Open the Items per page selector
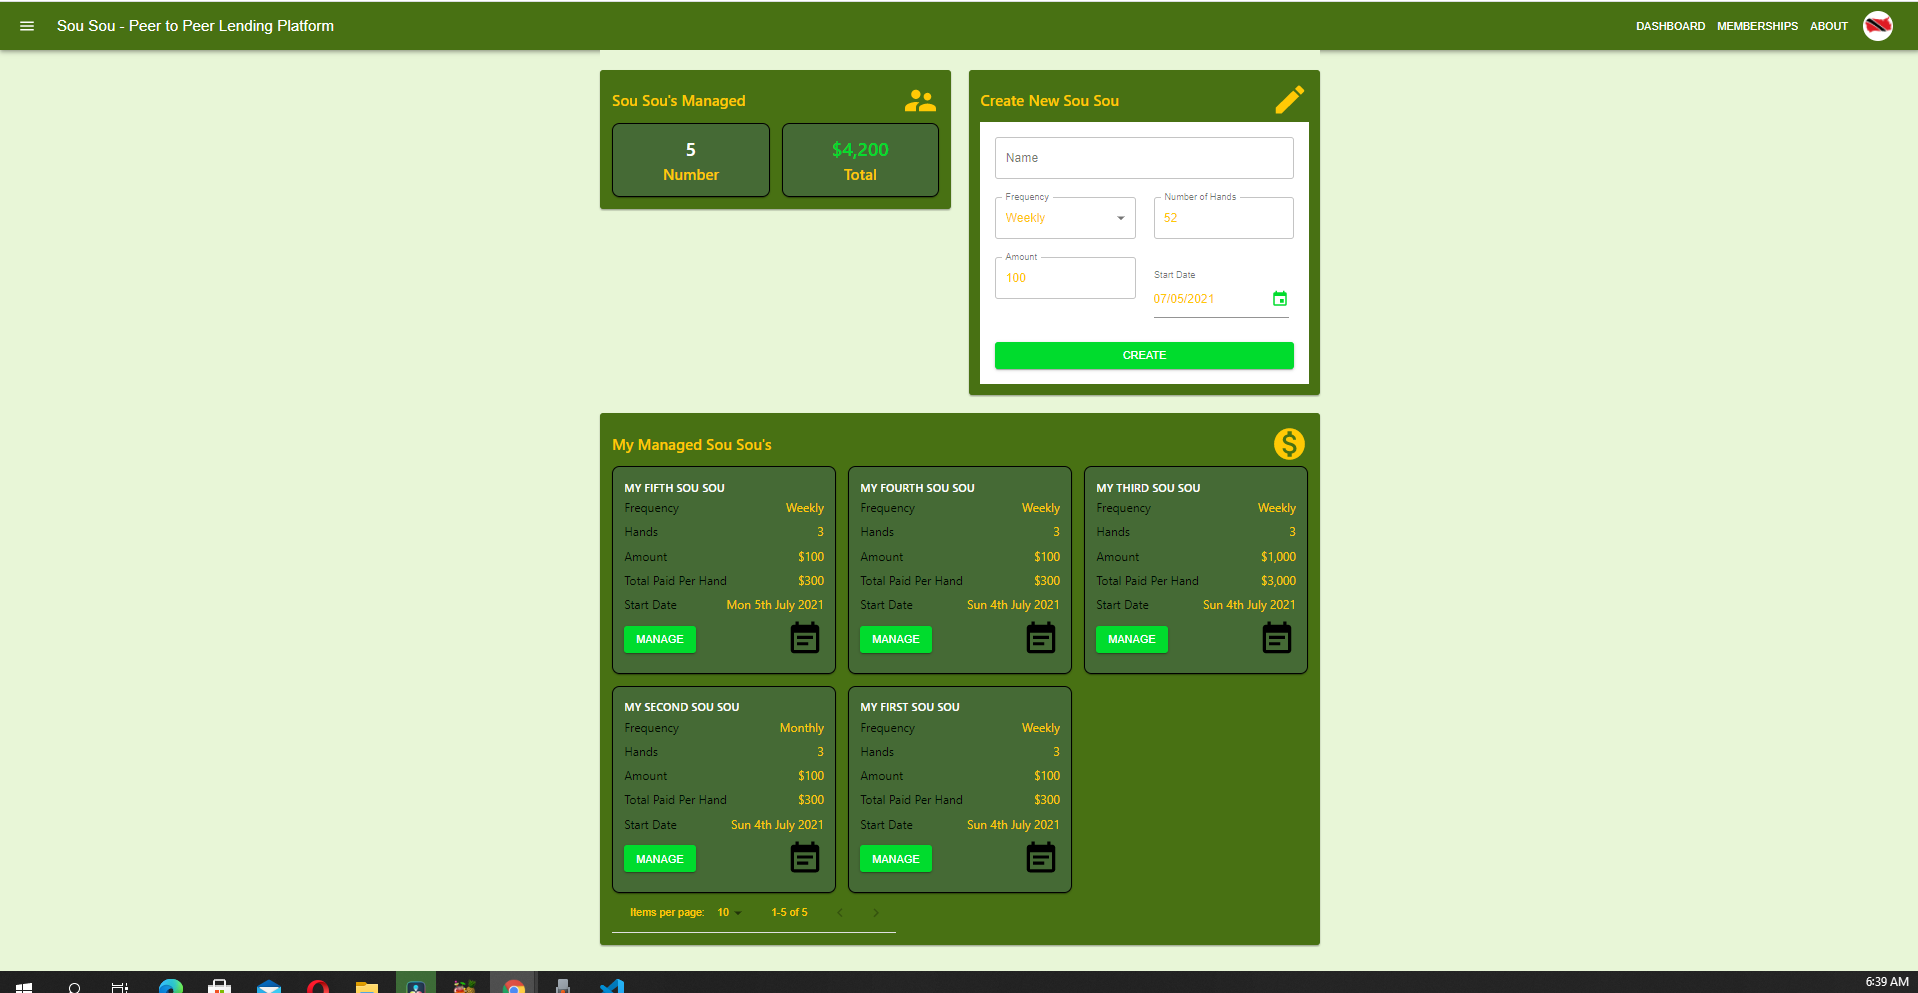 pyautogui.click(x=729, y=912)
